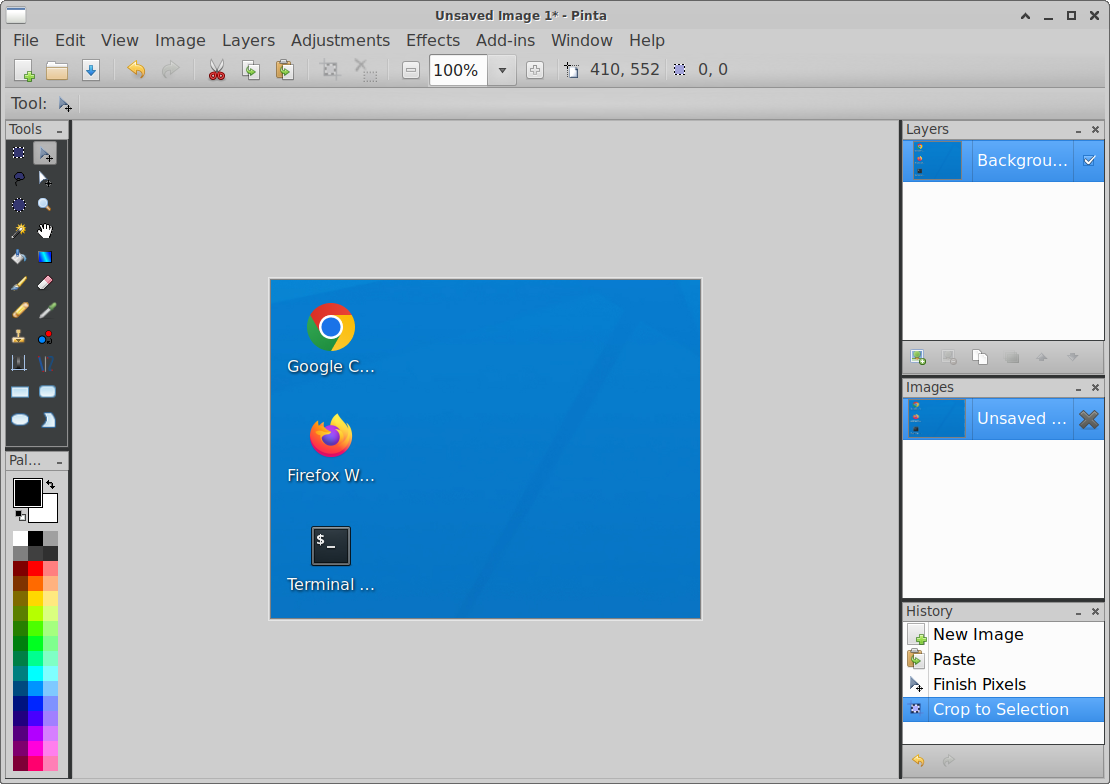Select the Paint Bucket tool
1110x784 pixels.
click(x=19, y=257)
